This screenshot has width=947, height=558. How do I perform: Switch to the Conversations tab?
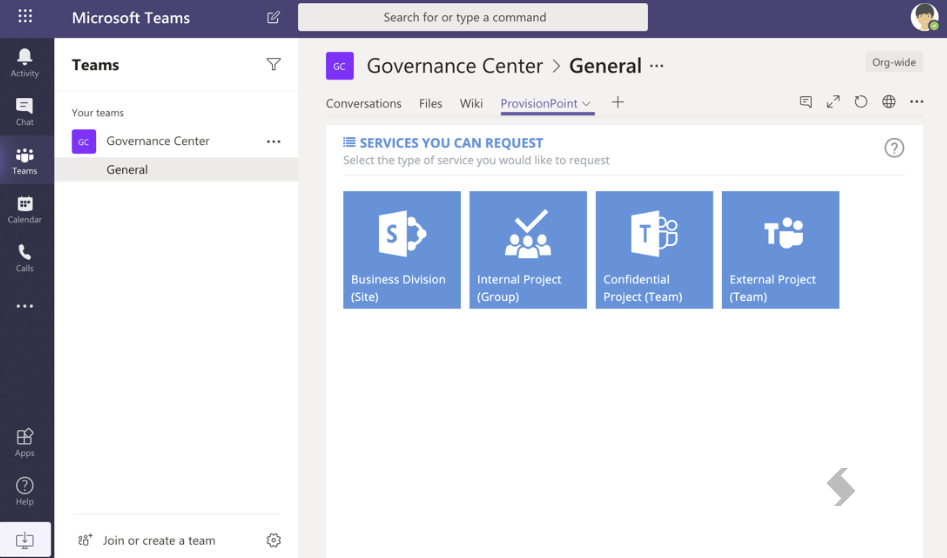click(364, 103)
